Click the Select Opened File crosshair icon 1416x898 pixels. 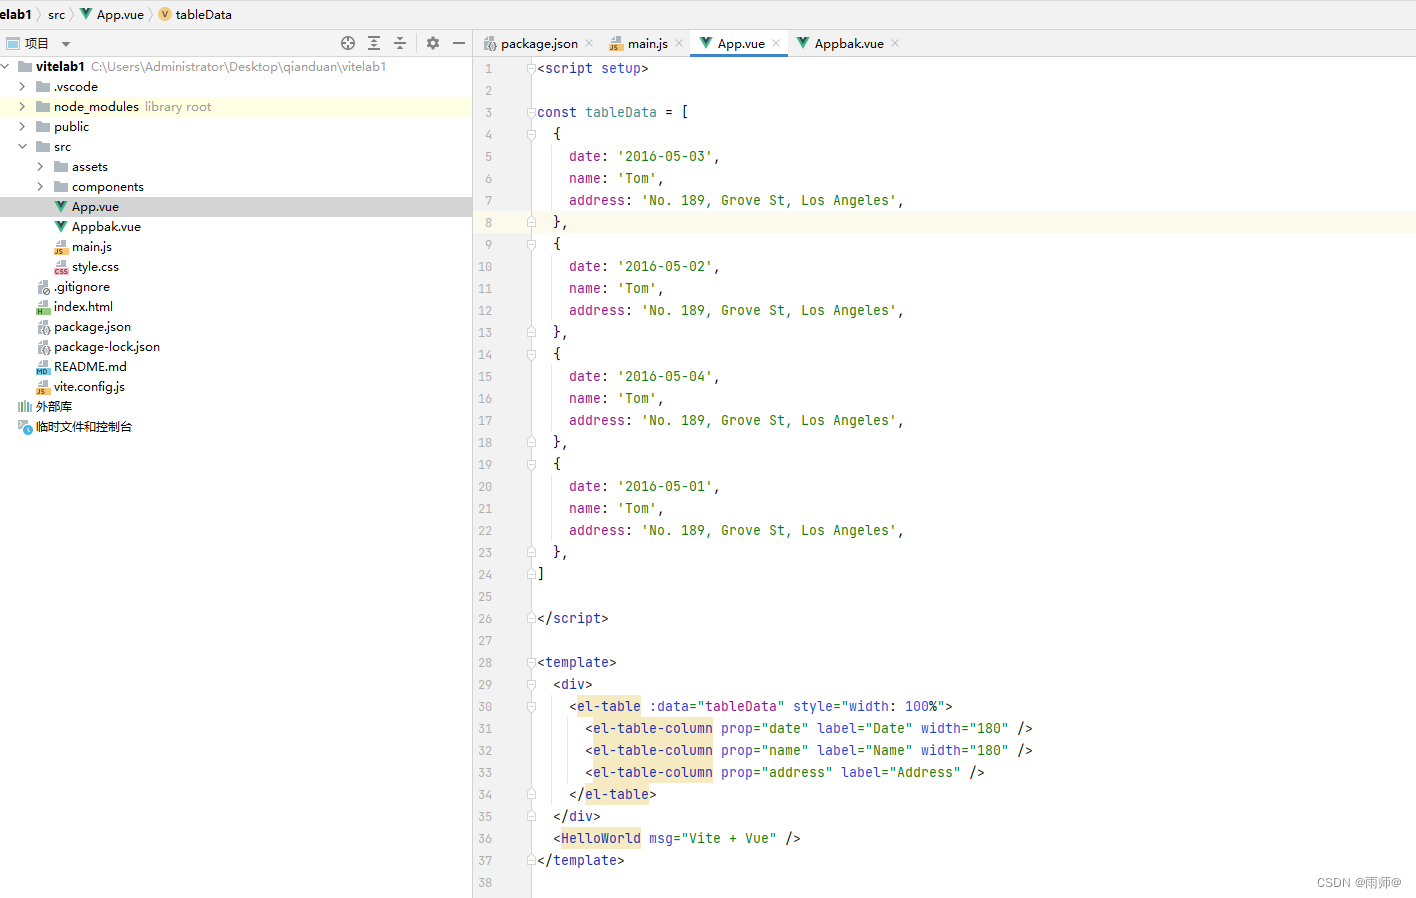(348, 43)
